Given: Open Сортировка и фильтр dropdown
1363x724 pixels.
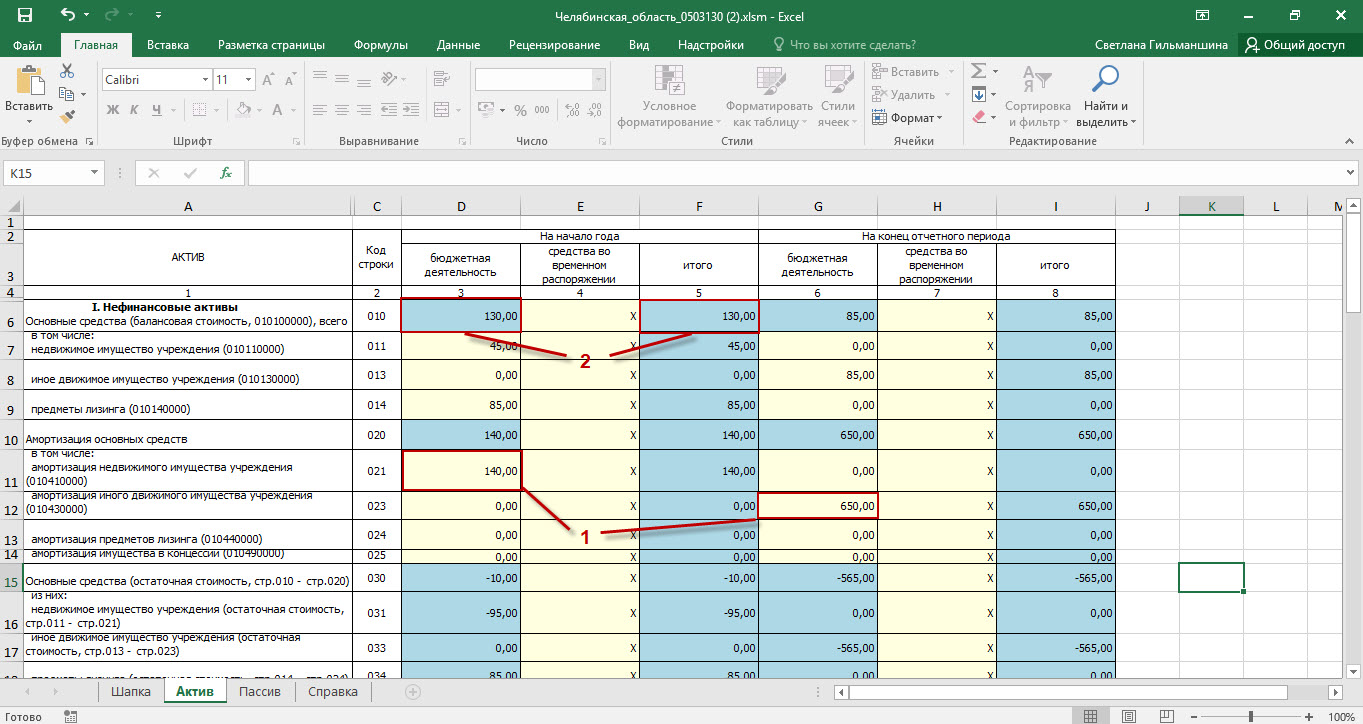Looking at the screenshot, I should [x=1037, y=96].
